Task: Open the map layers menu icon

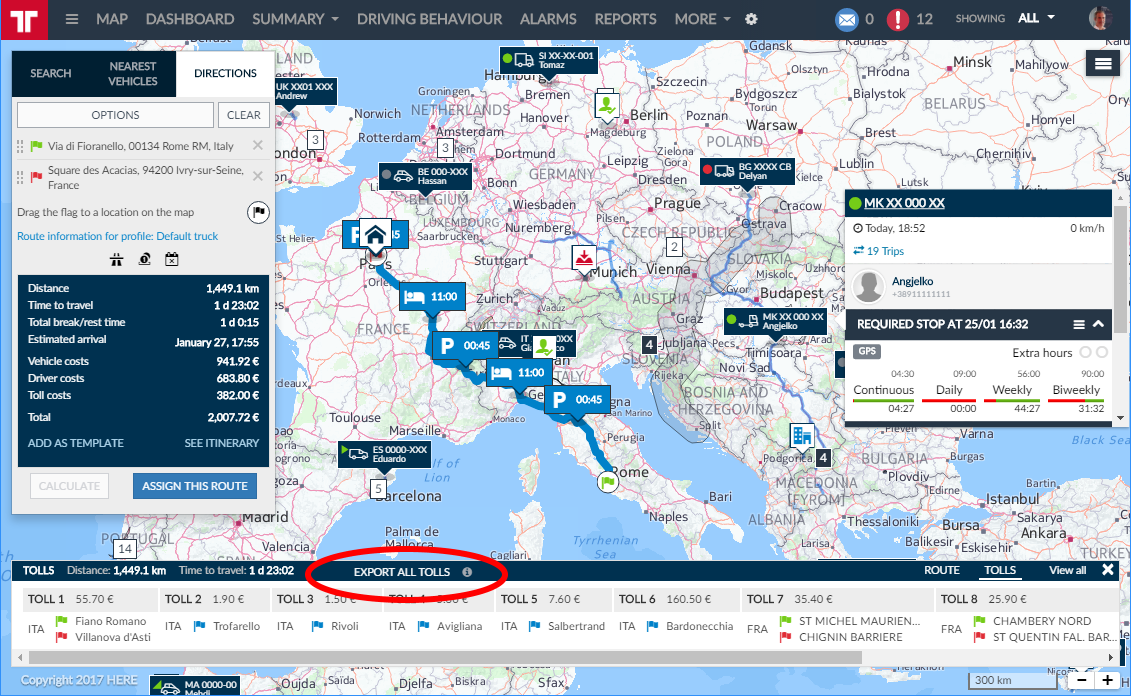Action: coord(1103,63)
